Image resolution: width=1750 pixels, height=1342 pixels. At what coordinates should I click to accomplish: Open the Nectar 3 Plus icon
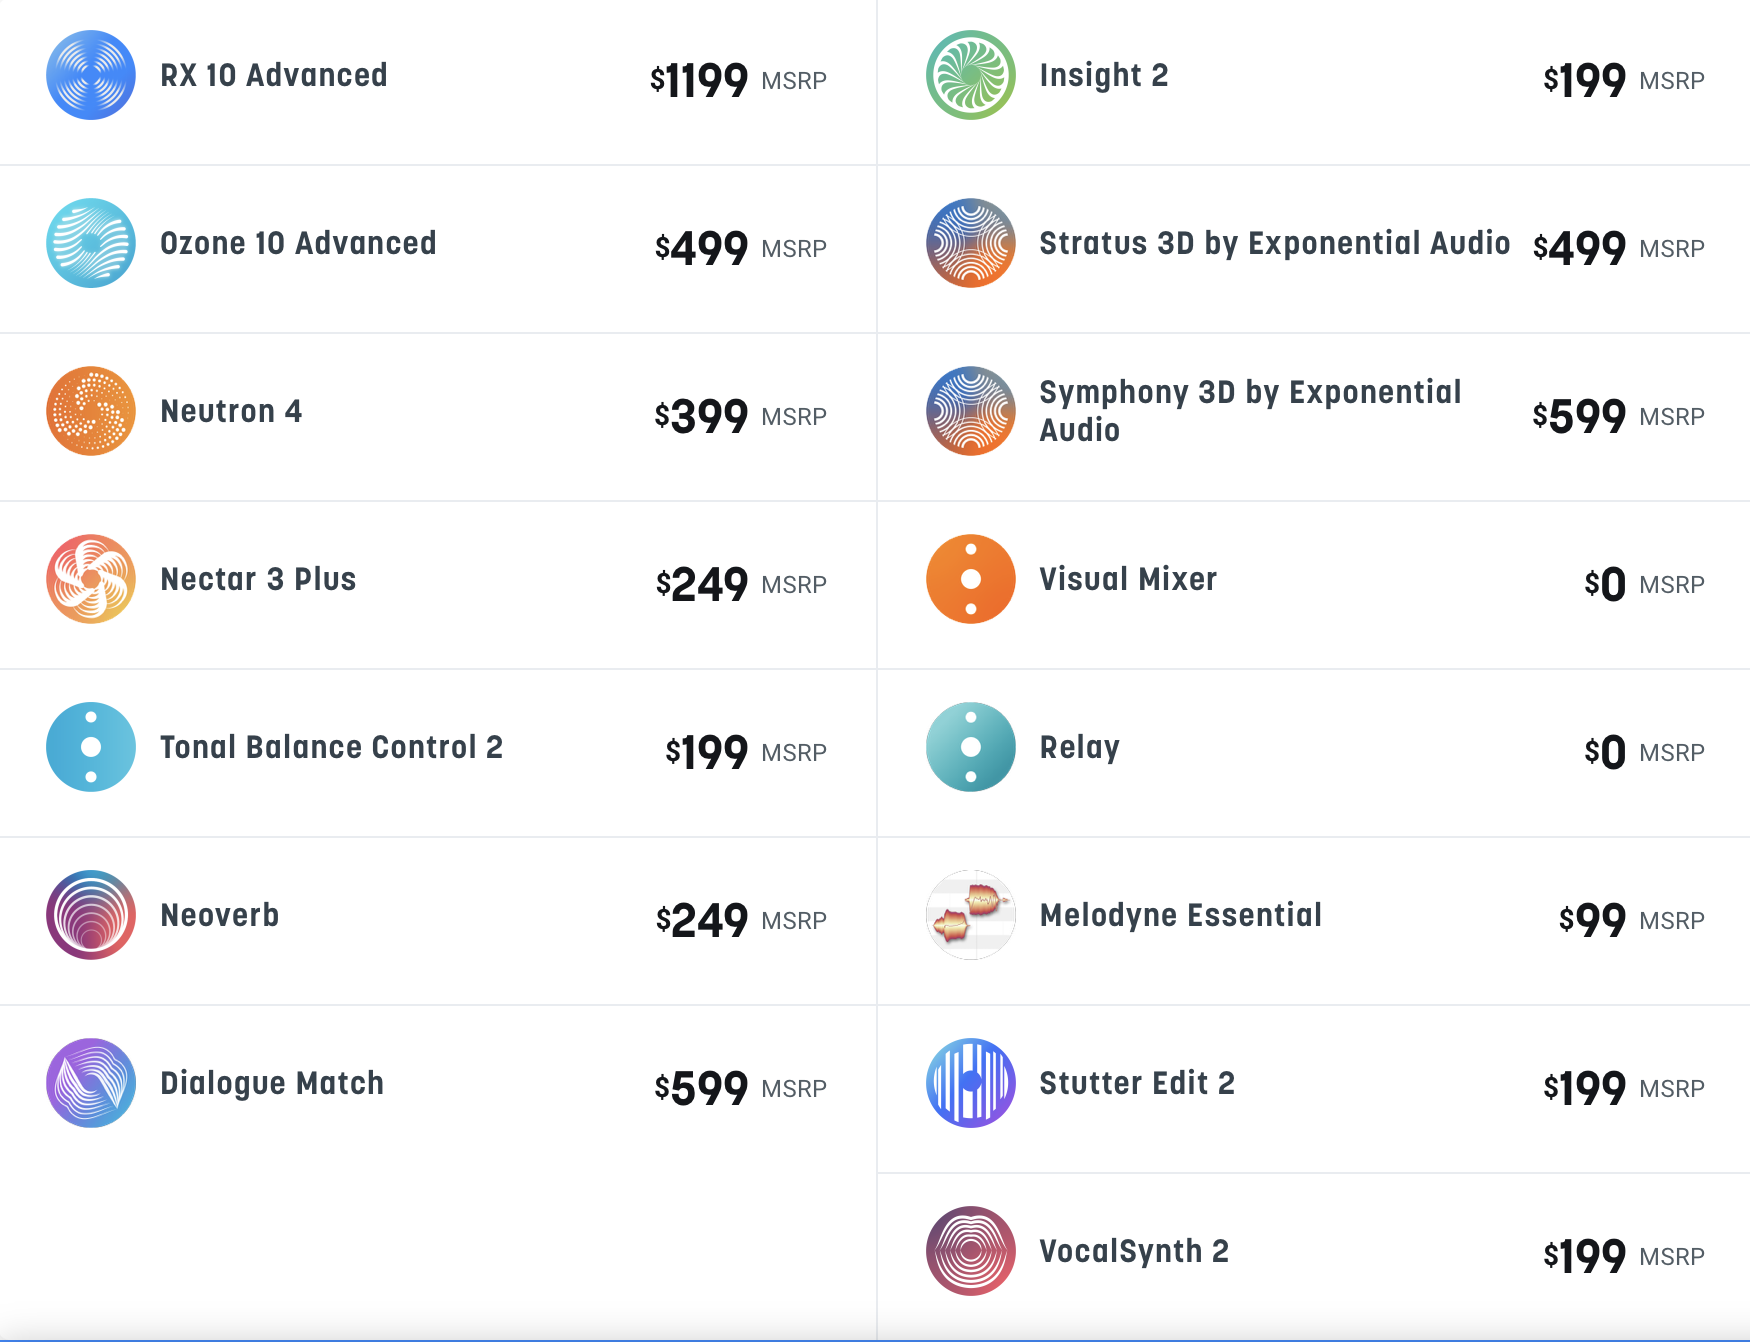91,579
